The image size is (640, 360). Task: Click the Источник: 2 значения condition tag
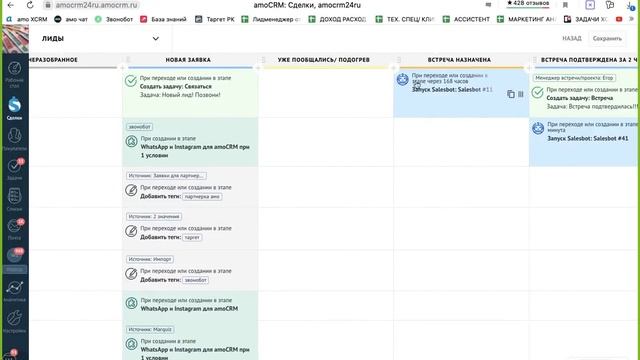click(154, 216)
